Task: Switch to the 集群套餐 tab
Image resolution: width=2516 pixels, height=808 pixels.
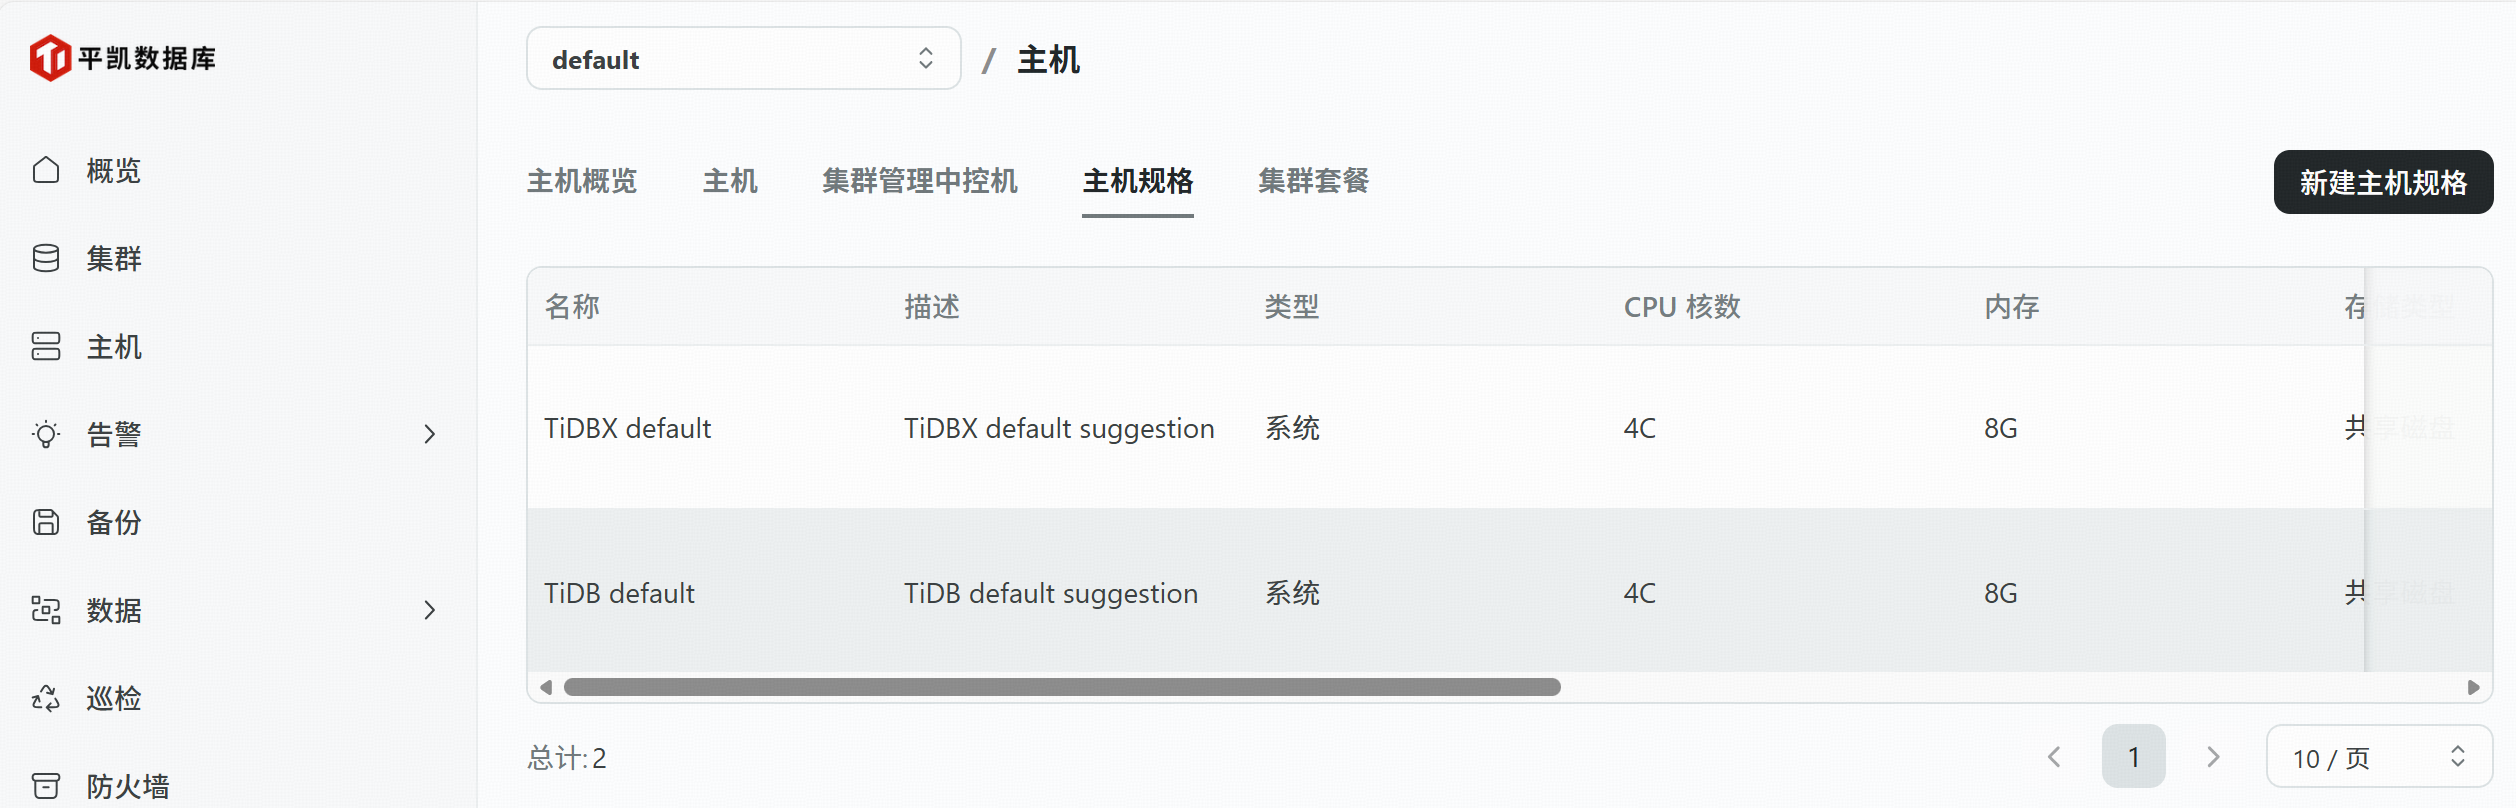Action: click(x=1313, y=181)
